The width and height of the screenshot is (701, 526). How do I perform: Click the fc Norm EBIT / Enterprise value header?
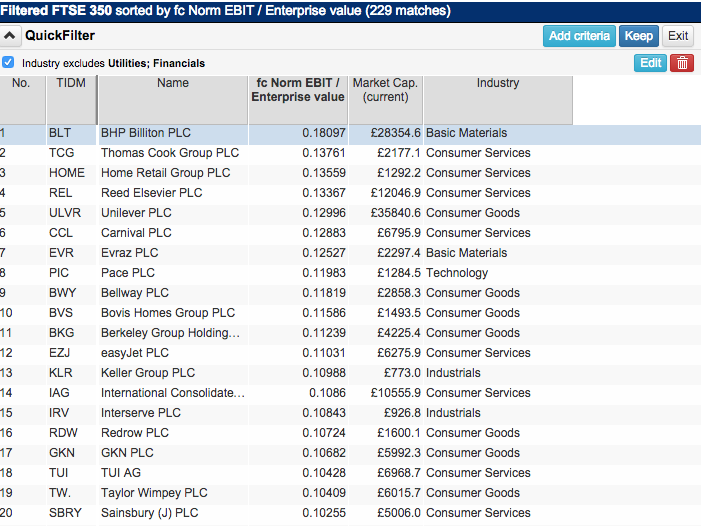[298, 100]
